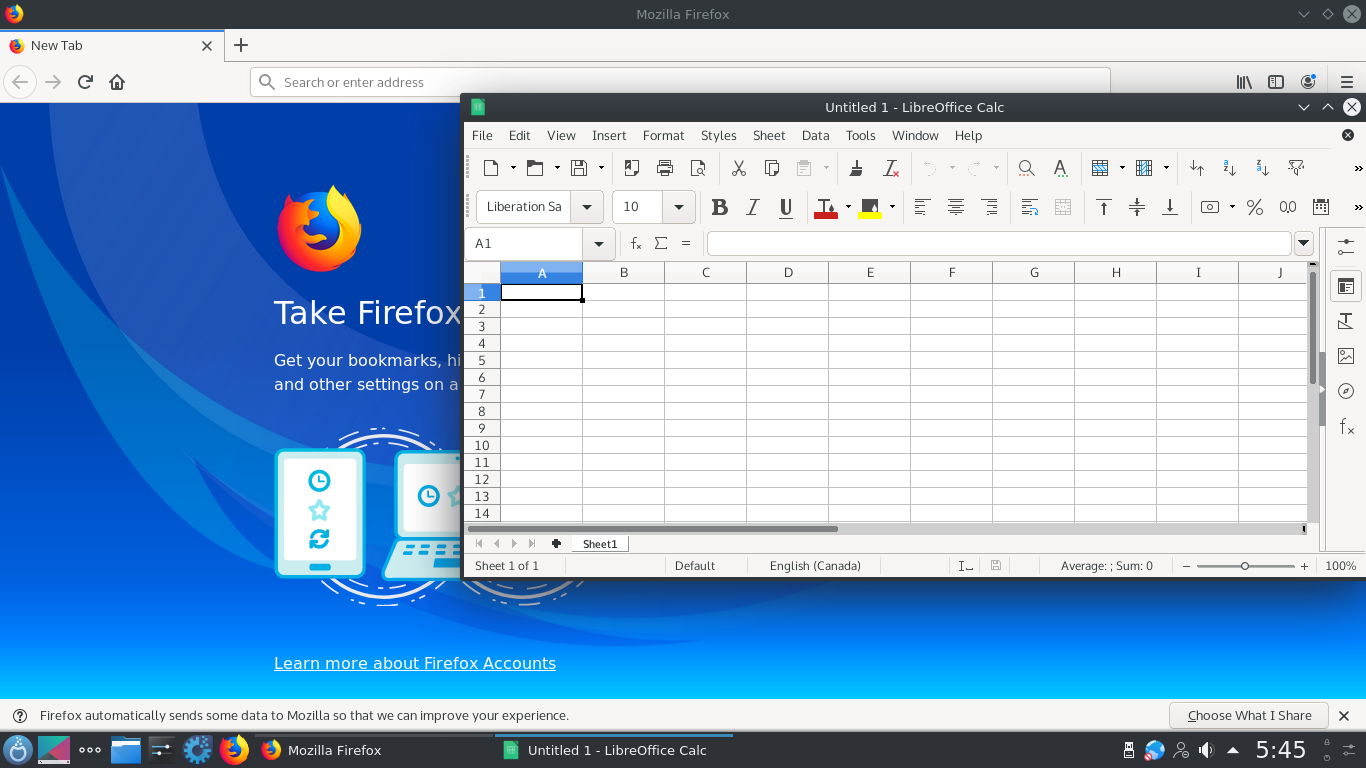The width and height of the screenshot is (1366, 768).
Task: Click Choose What I Share button in Firefox
Action: pos(1249,715)
